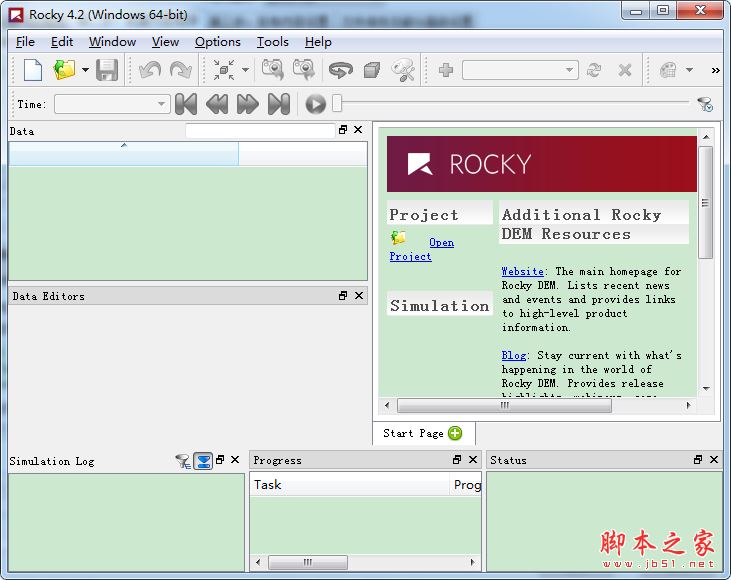Click the time filter funnel icon
731x580 pixels.
tap(705, 104)
